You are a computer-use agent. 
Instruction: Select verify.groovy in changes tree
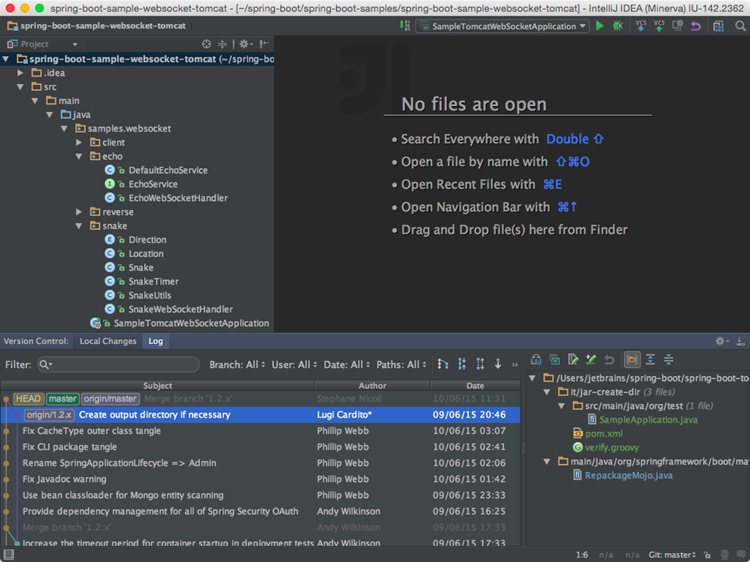coord(611,448)
